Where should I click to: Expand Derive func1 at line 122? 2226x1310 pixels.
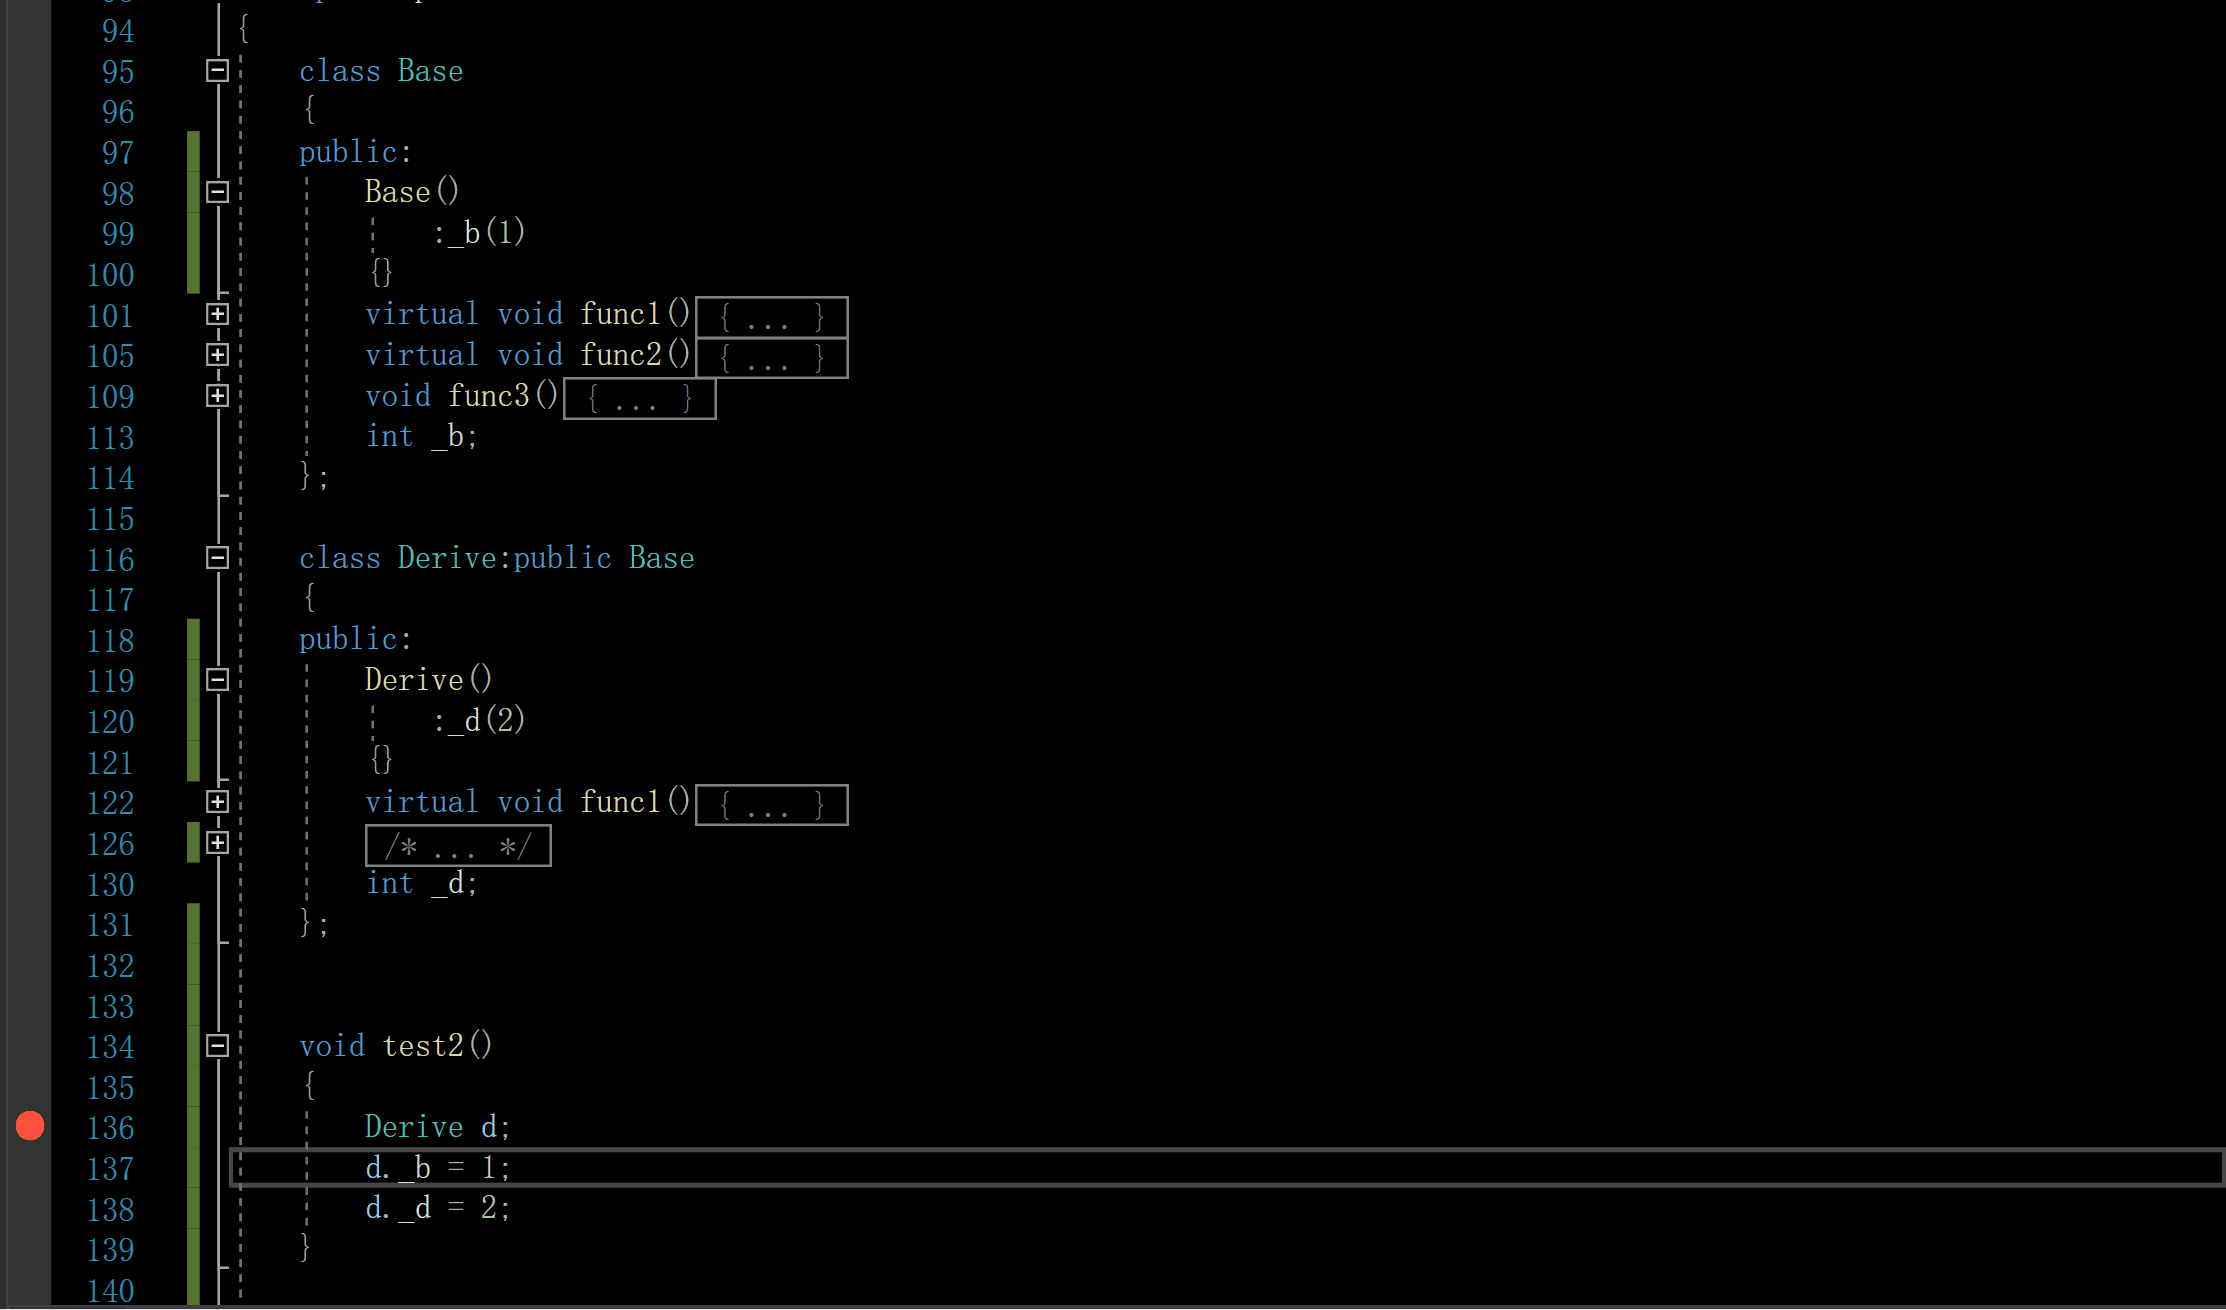point(217,802)
